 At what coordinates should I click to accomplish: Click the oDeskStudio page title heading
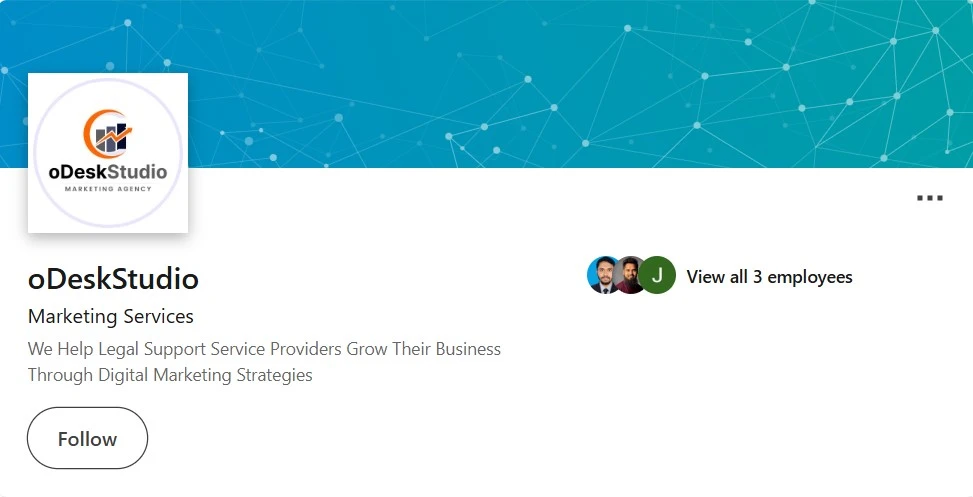[x=113, y=279]
